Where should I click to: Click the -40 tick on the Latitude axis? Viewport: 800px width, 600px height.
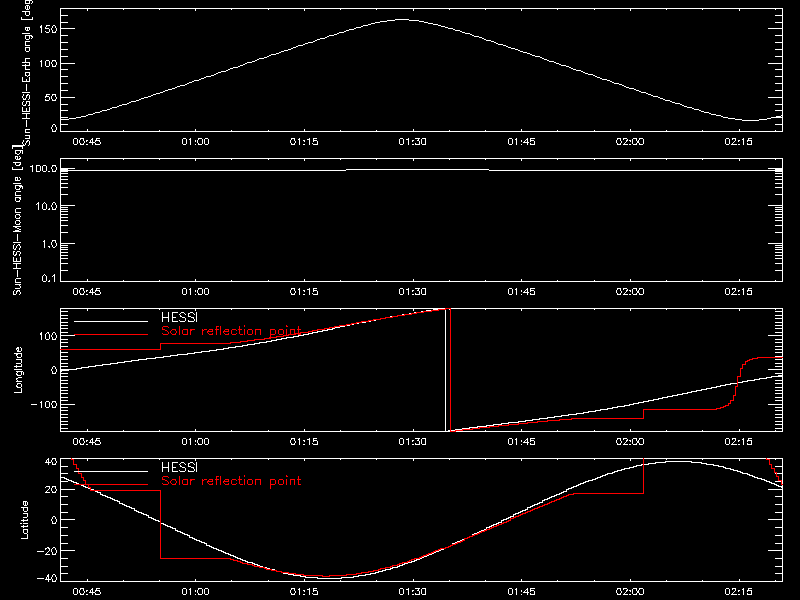(47, 578)
